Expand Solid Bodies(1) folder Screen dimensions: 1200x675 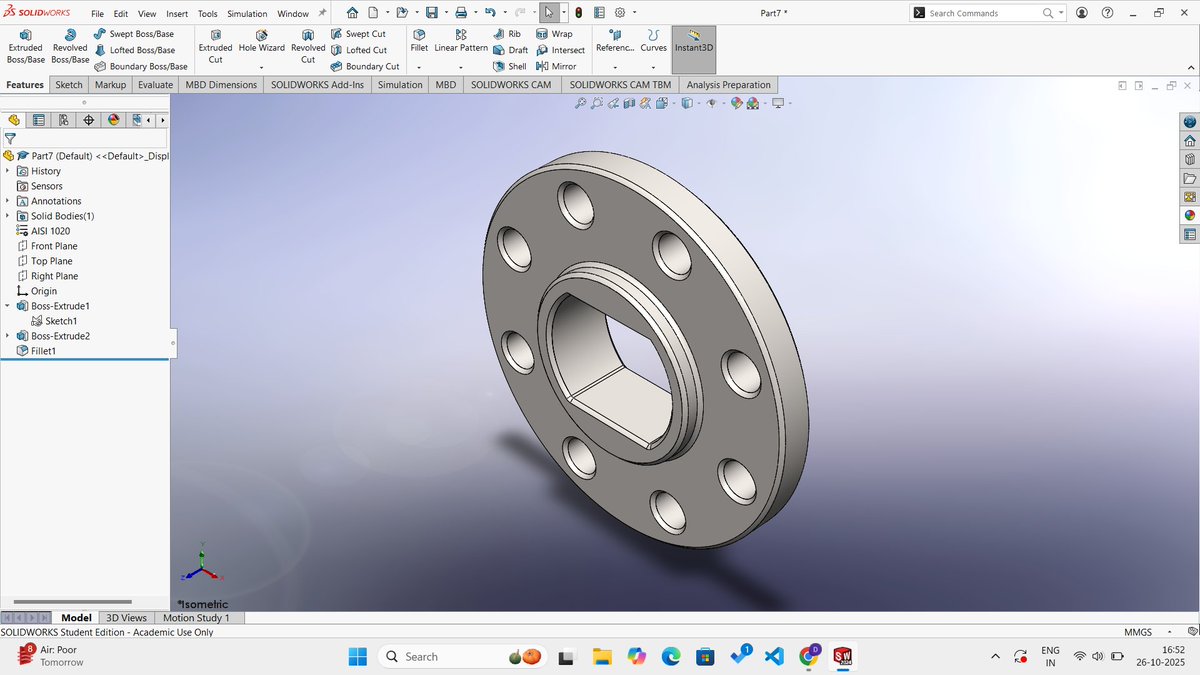[x=7, y=216]
